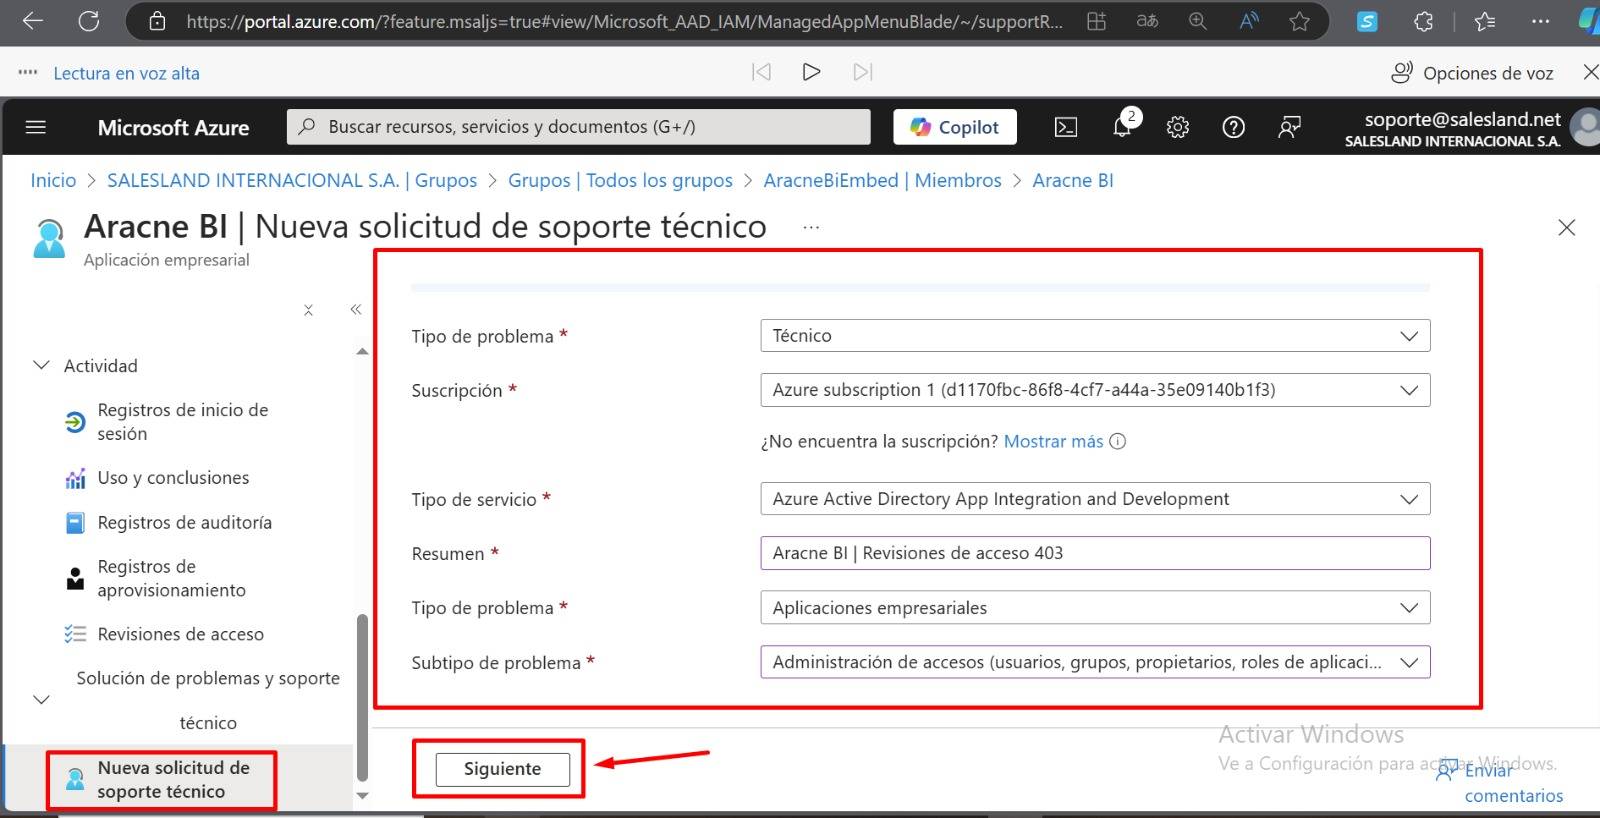Click the sidebar scroll-up arrow
This screenshot has width=1600, height=818.
362,352
